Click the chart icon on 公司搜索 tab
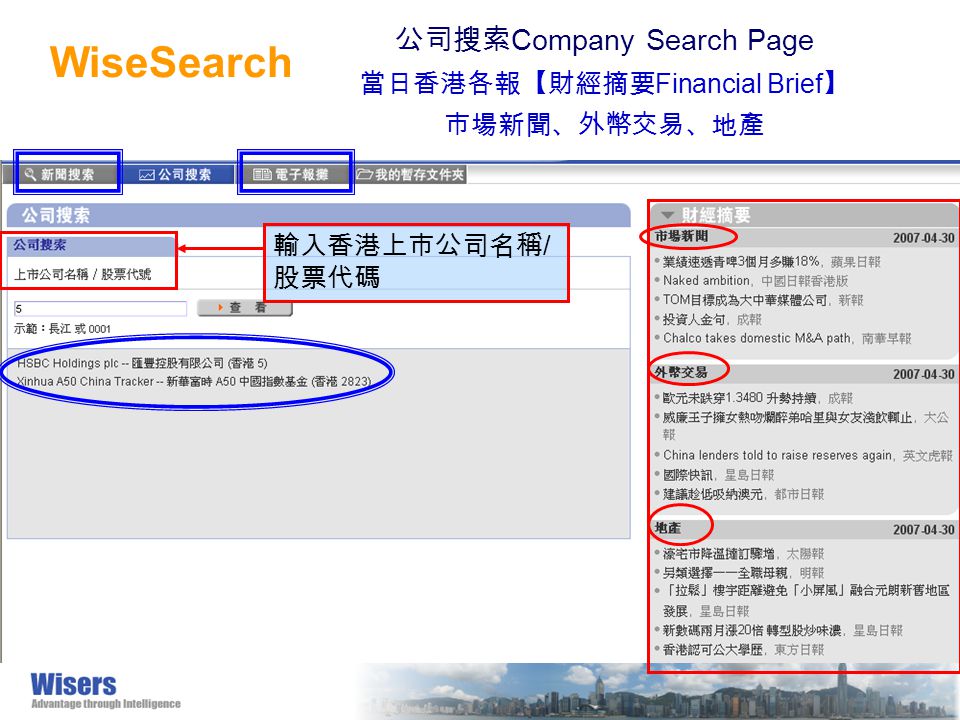960x720 pixels. [x=146, y=175]
